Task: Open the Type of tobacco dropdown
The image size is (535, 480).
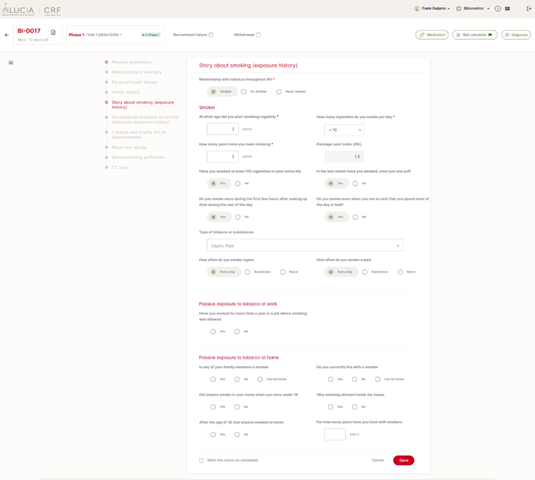Action: (305, 246)
